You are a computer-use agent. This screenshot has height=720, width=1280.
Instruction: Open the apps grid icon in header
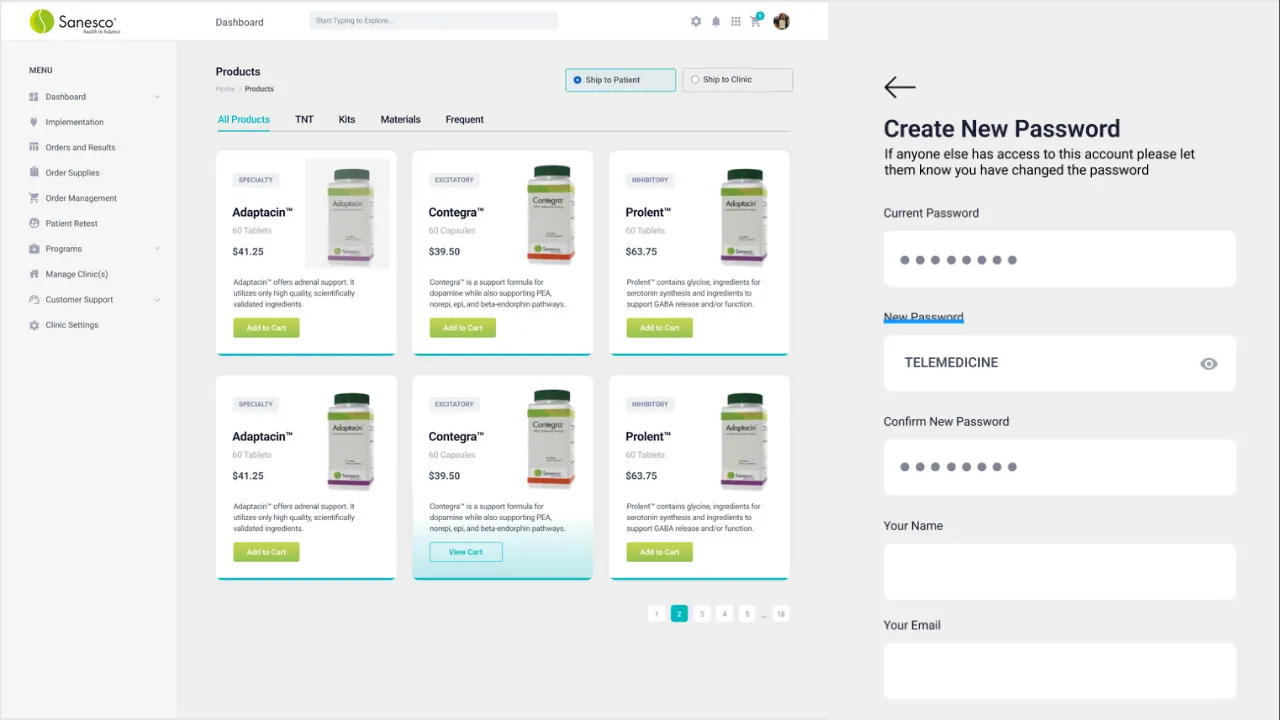[736, 21]
